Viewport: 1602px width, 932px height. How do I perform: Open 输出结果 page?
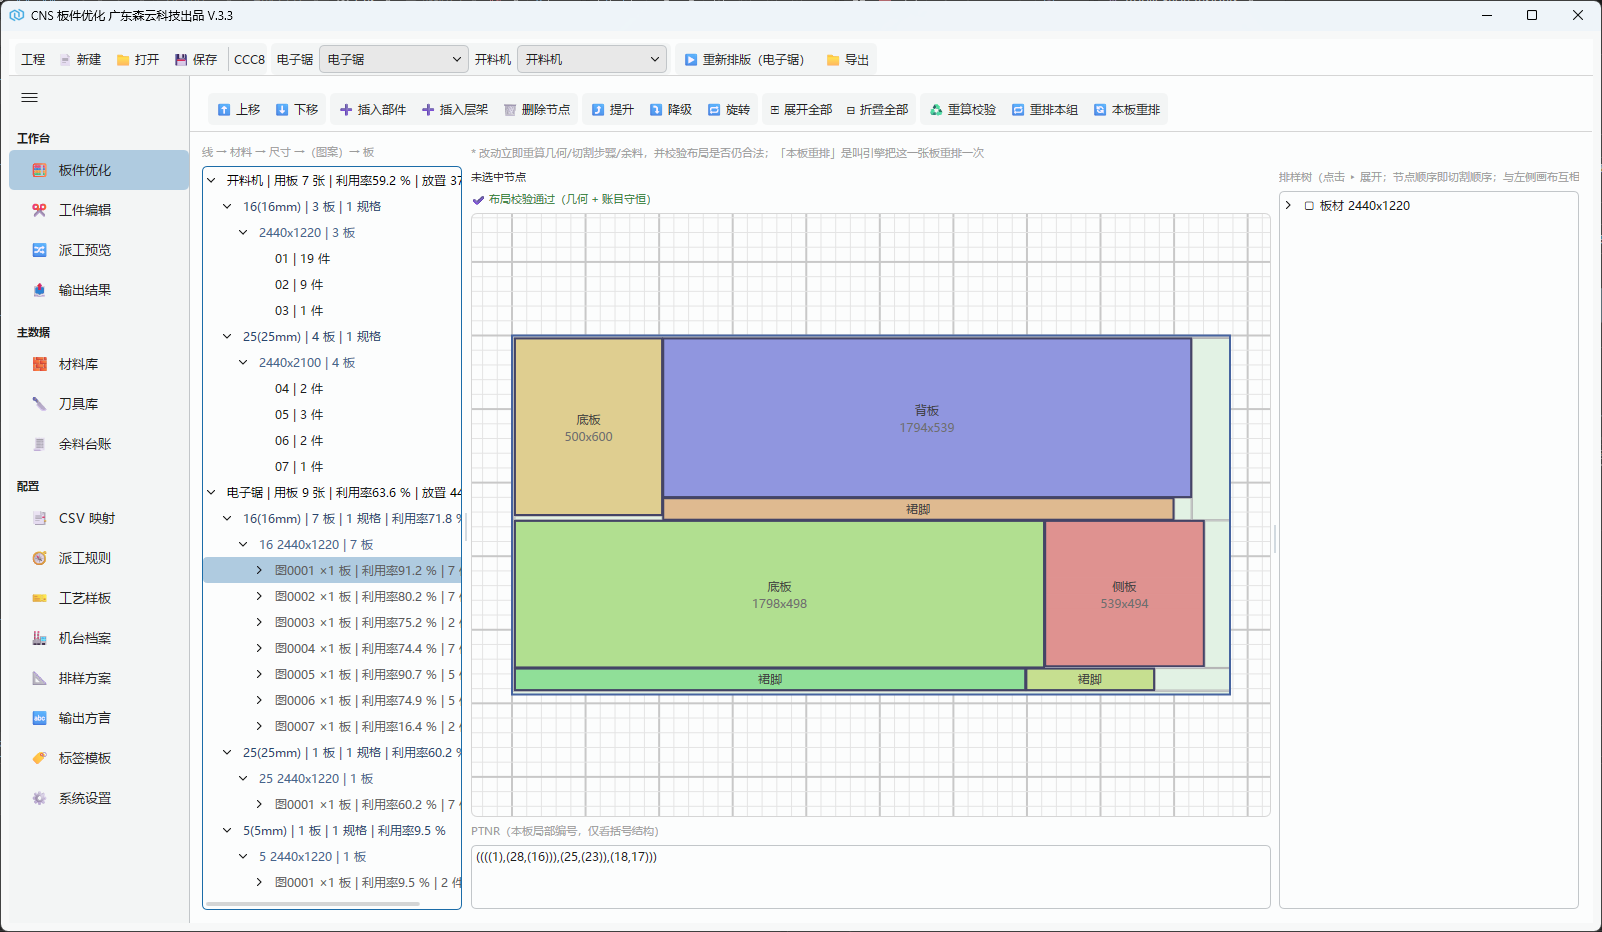(x=99, y=290)
